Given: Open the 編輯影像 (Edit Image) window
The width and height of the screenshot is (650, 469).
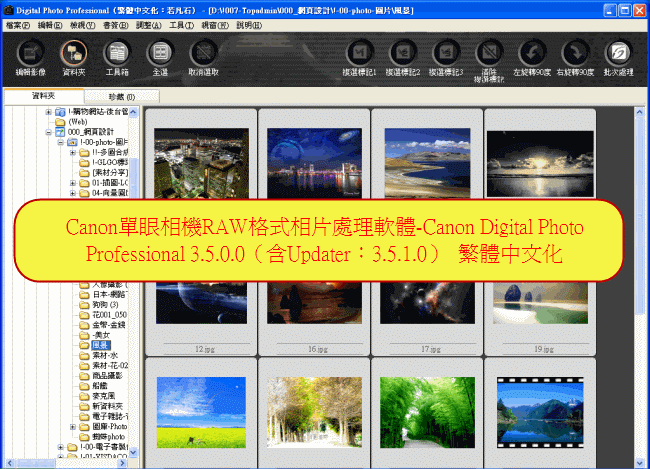Looking at the screenshot, I should pos(30,55).
